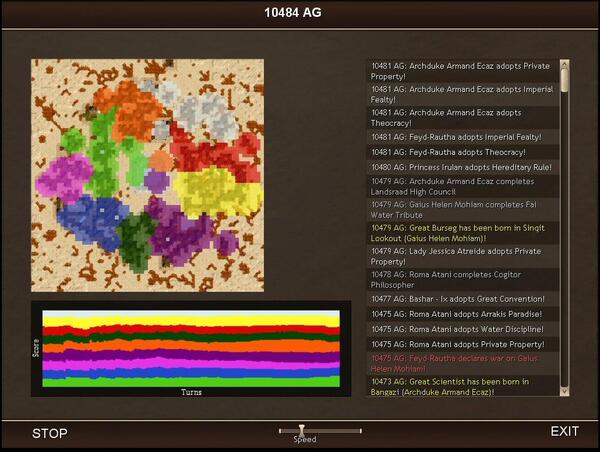The image size is (600, 452).
Task: Click the Speed slider handle
Action: 302,430
